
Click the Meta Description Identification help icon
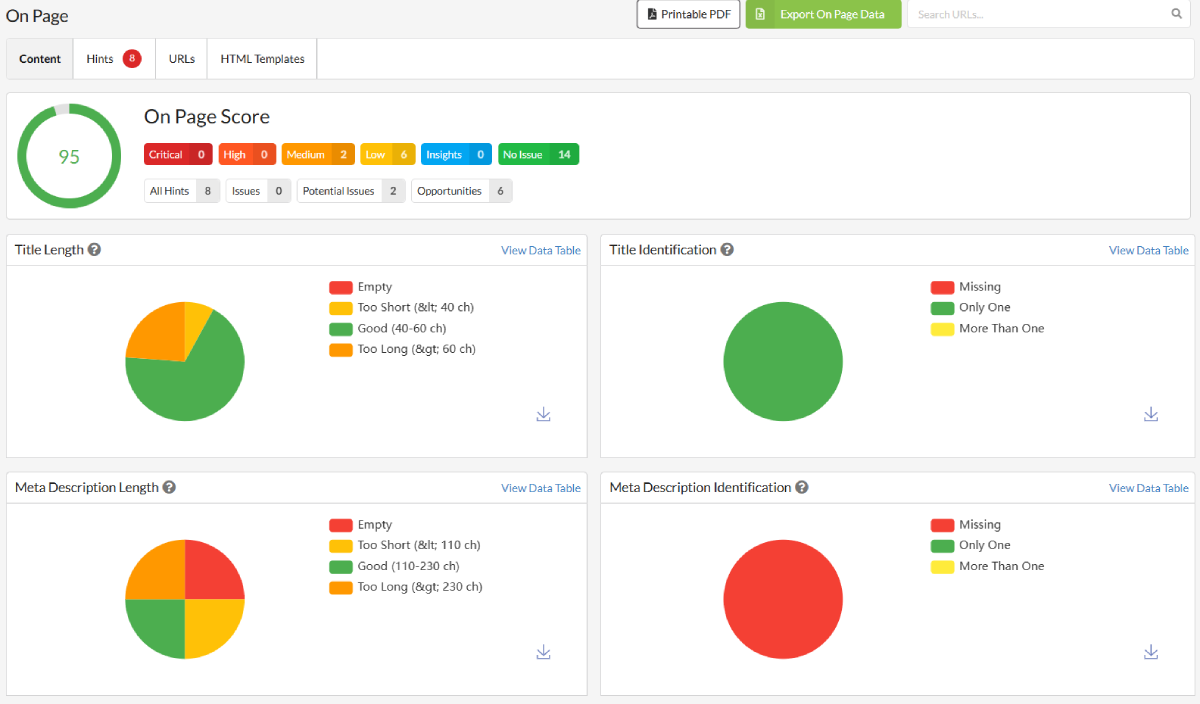click(x=801, y=487)
